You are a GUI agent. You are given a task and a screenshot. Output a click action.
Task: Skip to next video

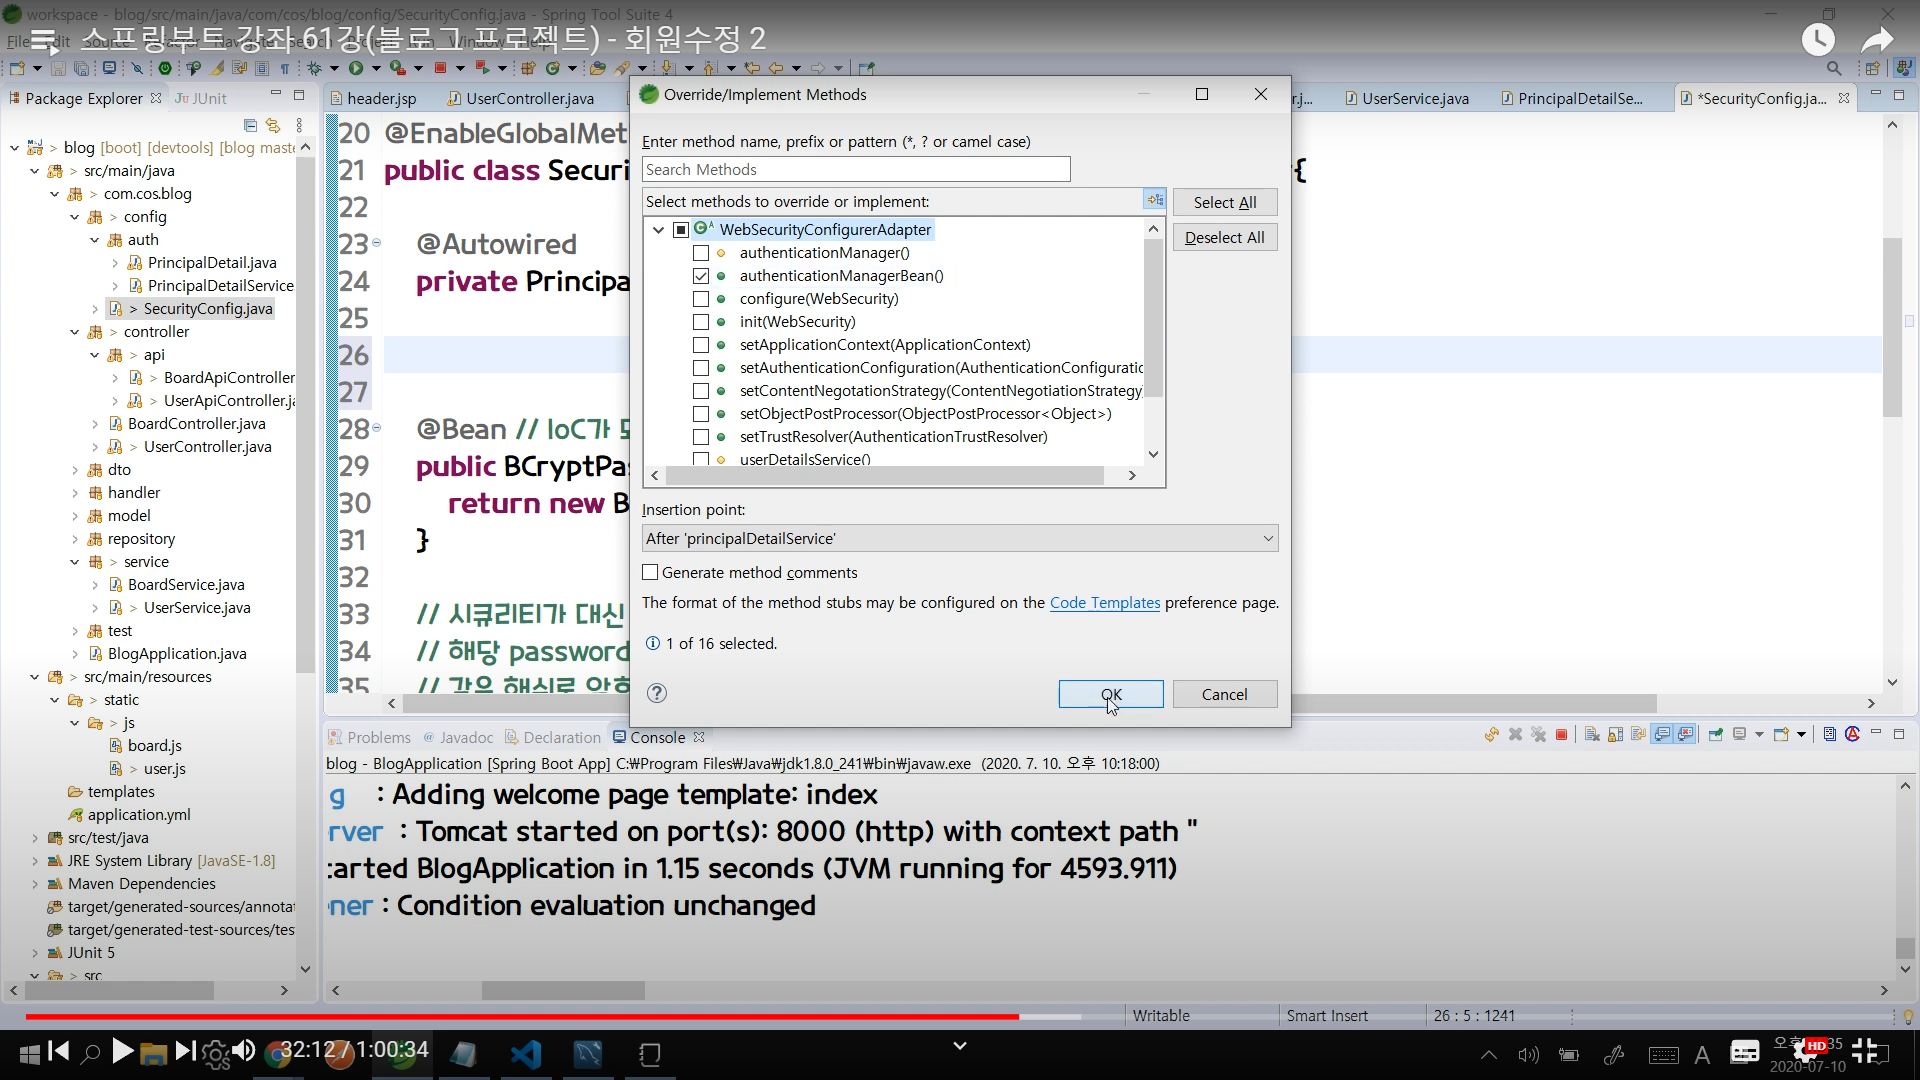tap(185, 1051)
